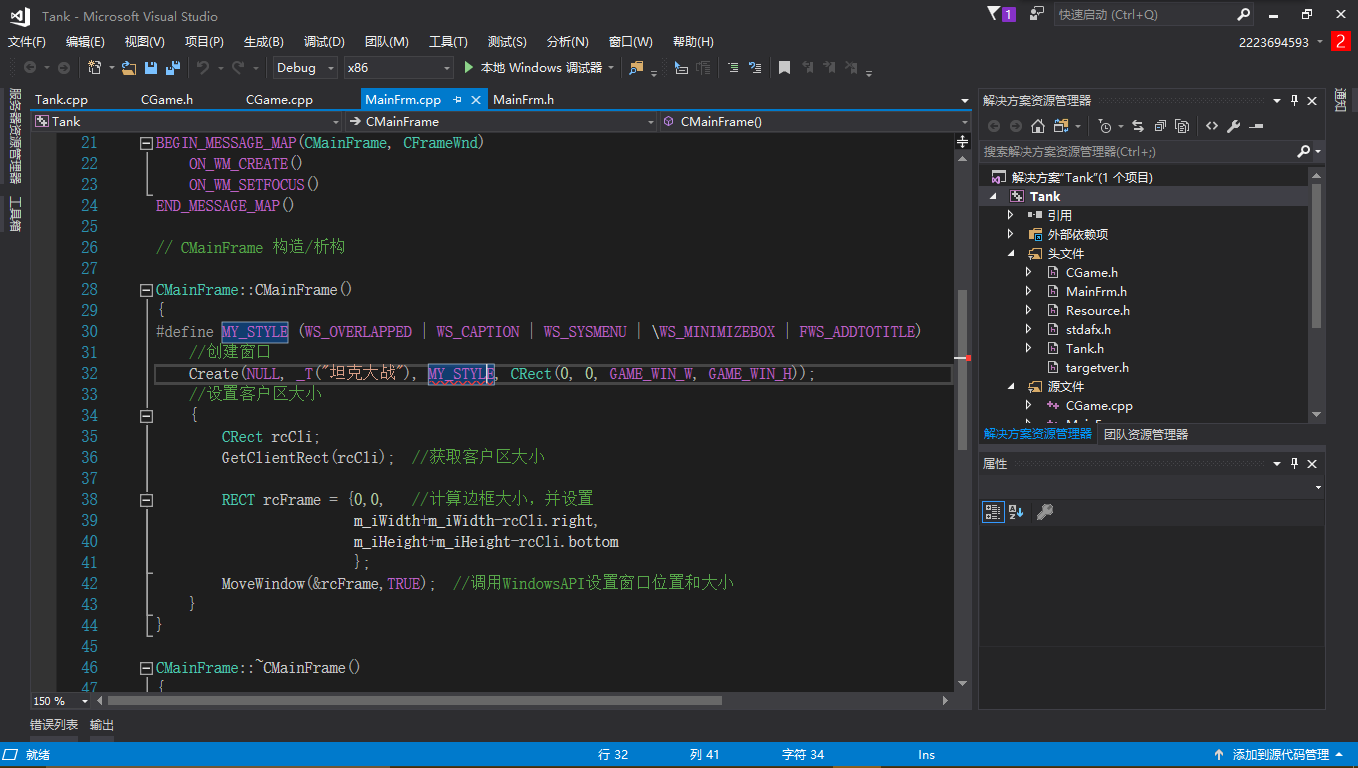
Task: Click the New Project toolbar icon
Action: point(94,67)
